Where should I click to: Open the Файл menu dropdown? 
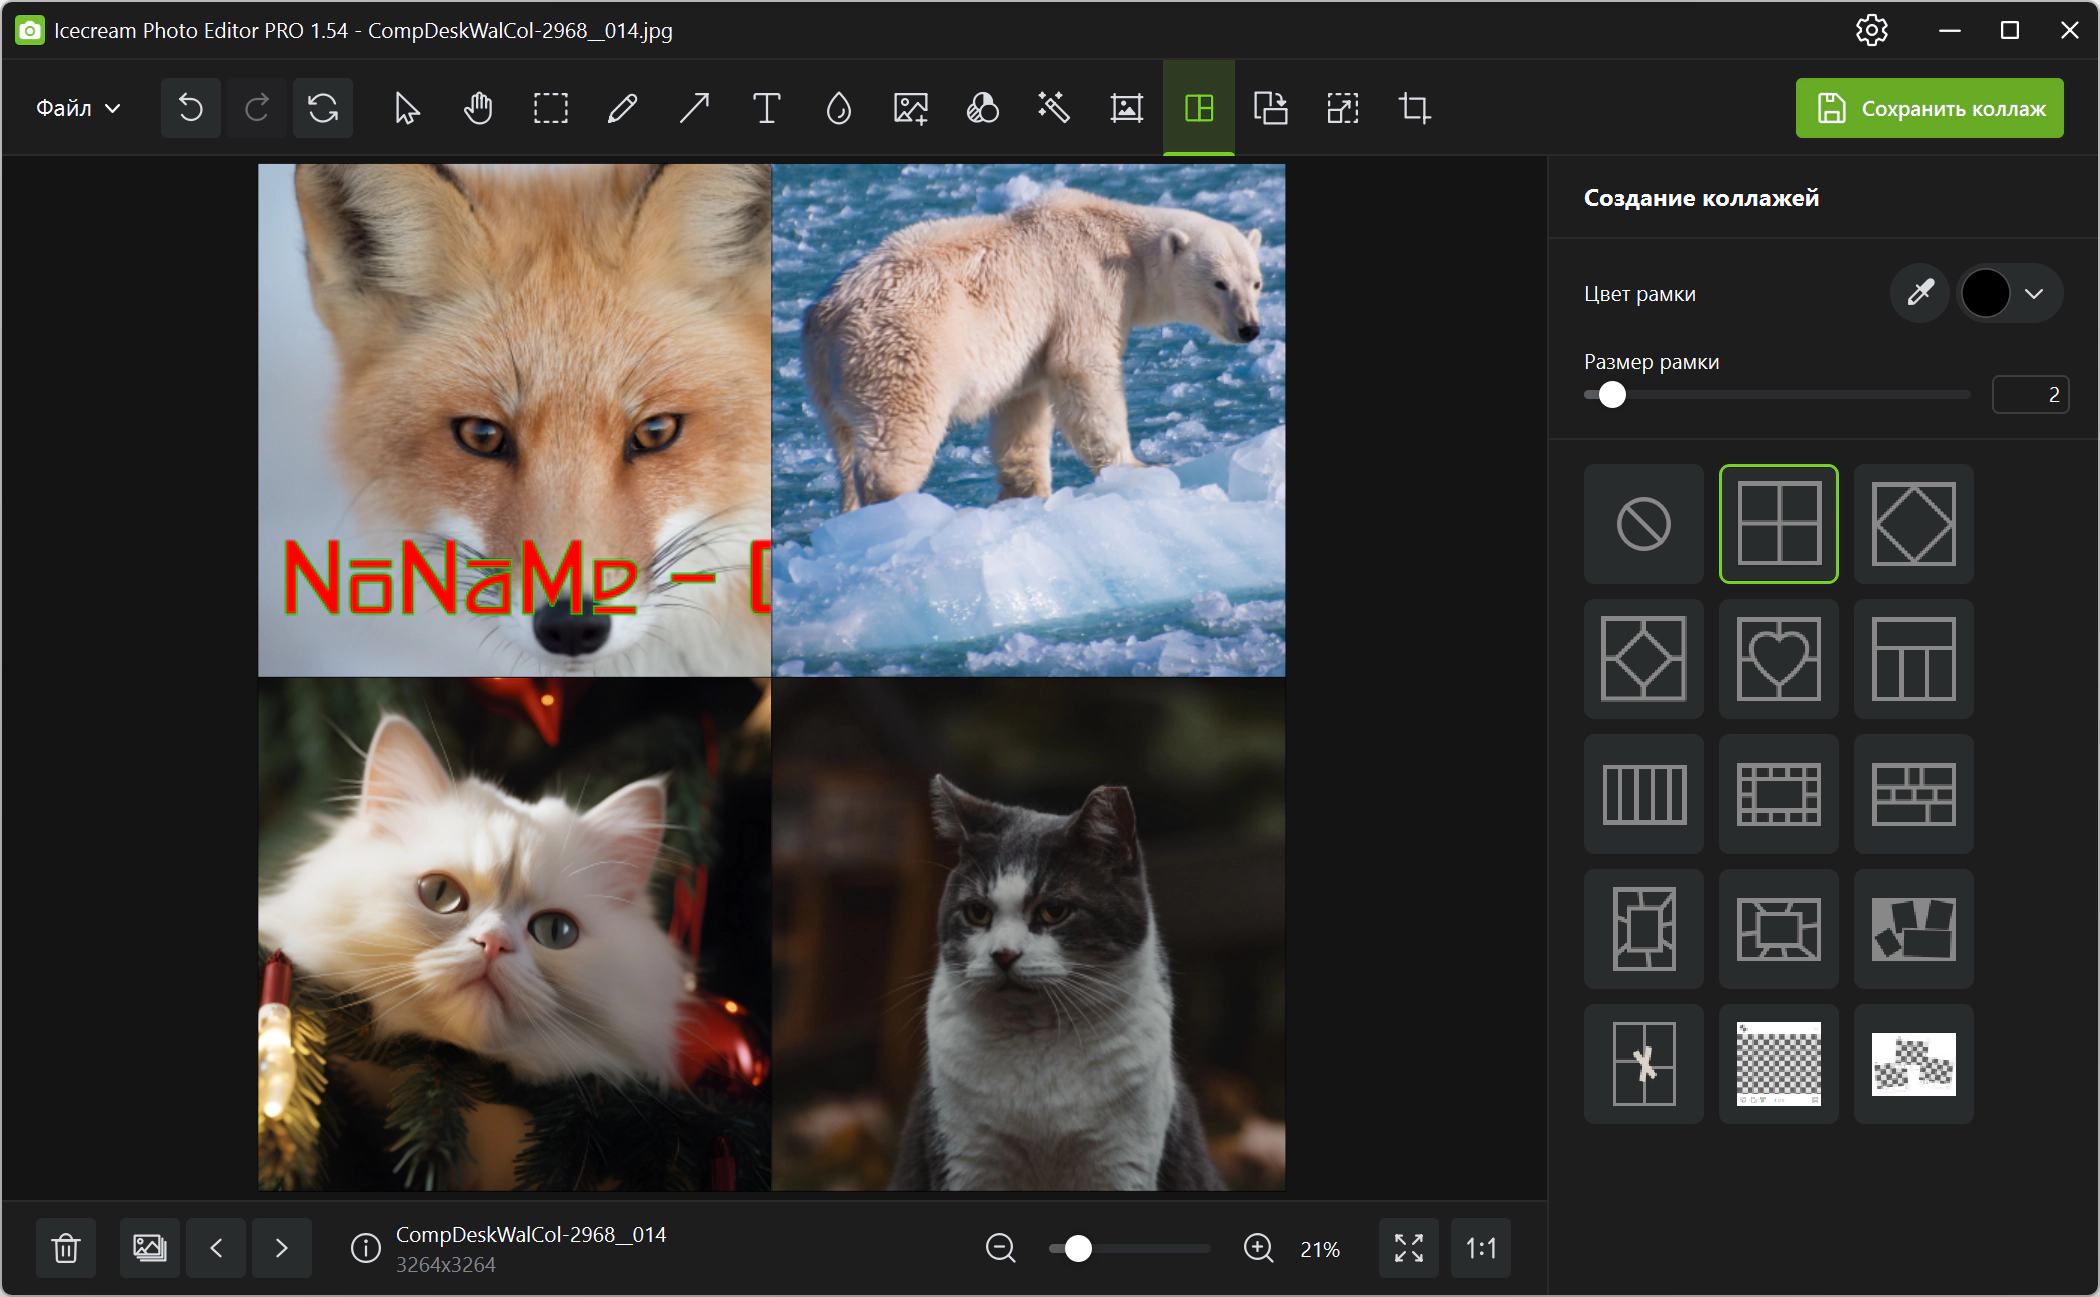coord(78,108)
